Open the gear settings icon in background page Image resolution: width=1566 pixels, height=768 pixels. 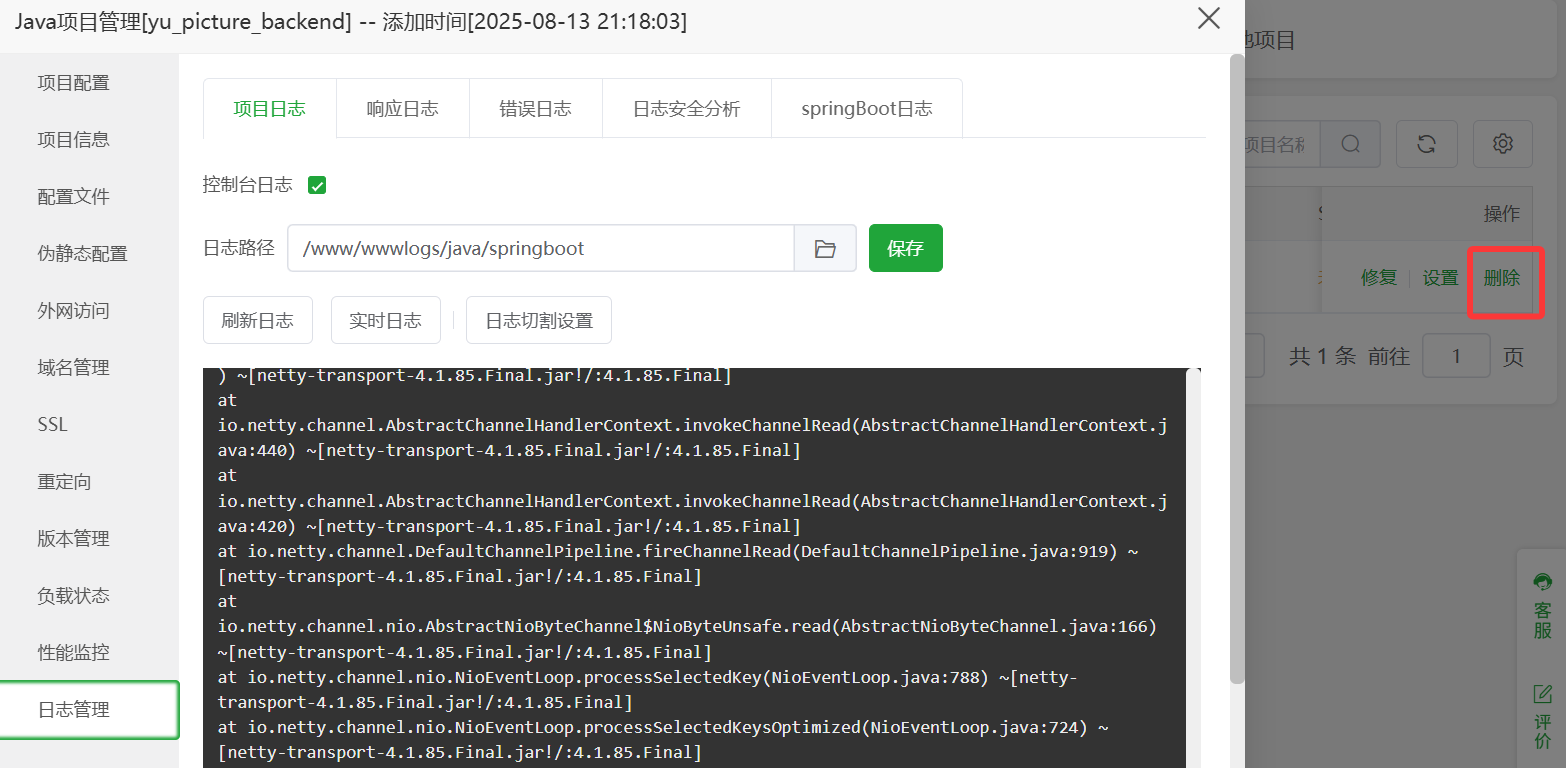(x=1502, y=144)
